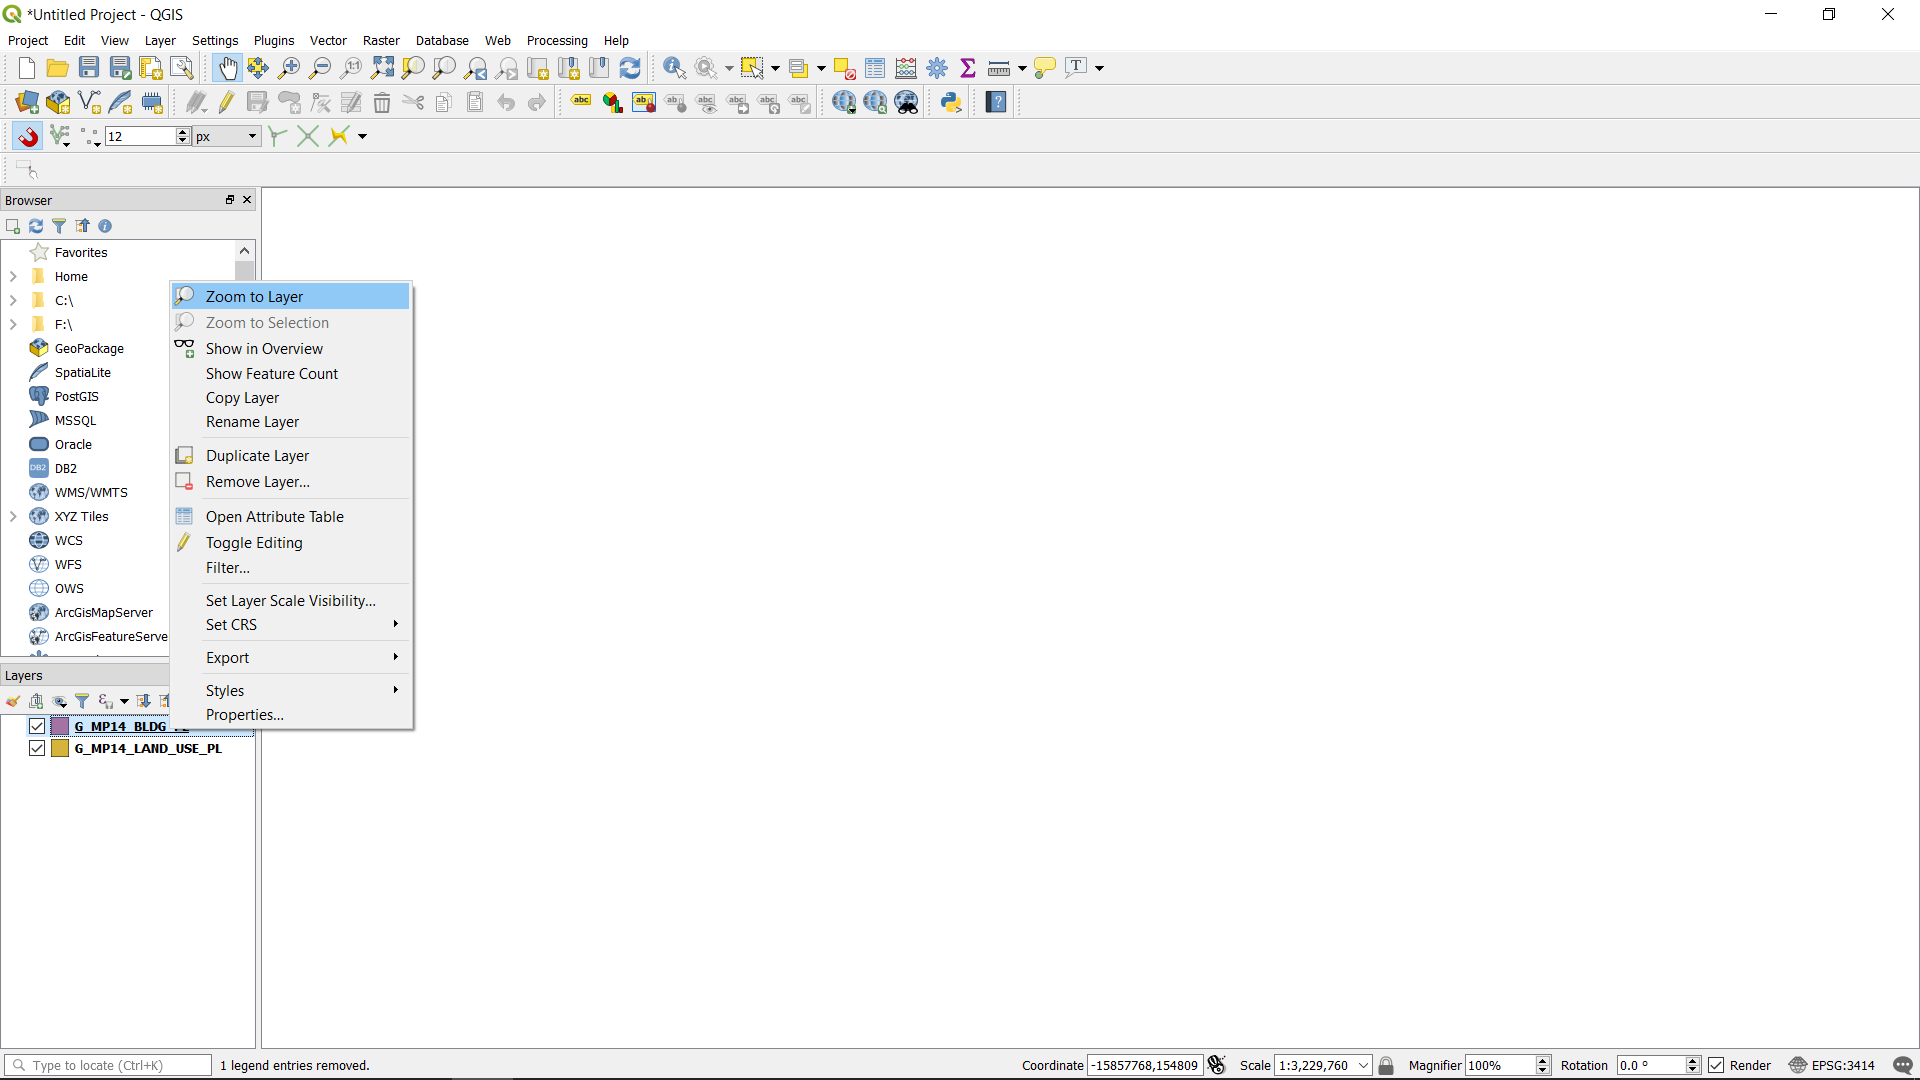
Task: Open the Scale combo box dropdown
Action: (x=1362, y=1065)
